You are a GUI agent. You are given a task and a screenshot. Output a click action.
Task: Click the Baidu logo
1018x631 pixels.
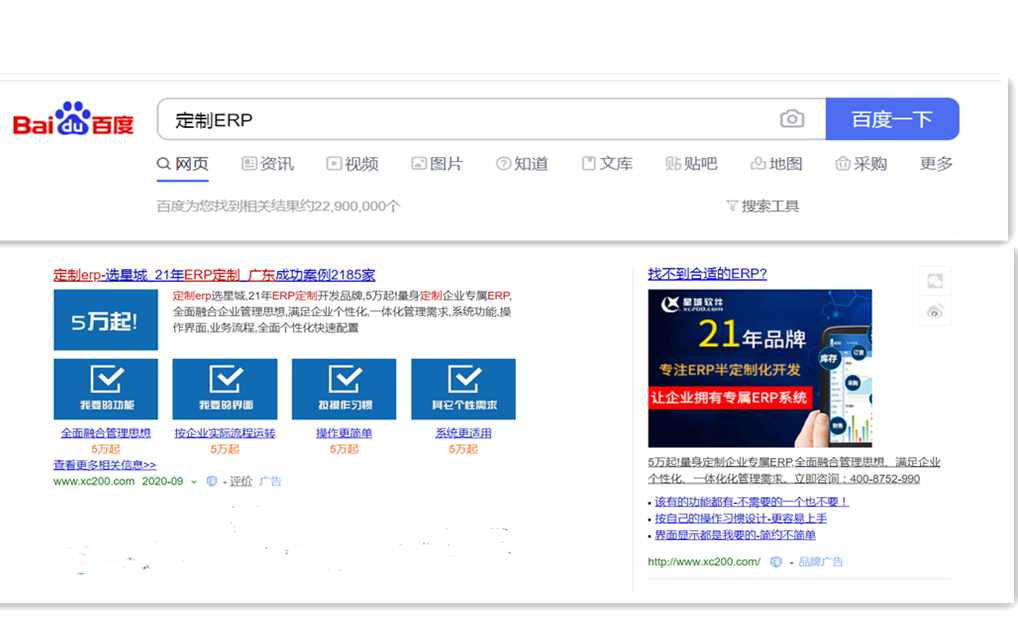click(x=73, y=119)
